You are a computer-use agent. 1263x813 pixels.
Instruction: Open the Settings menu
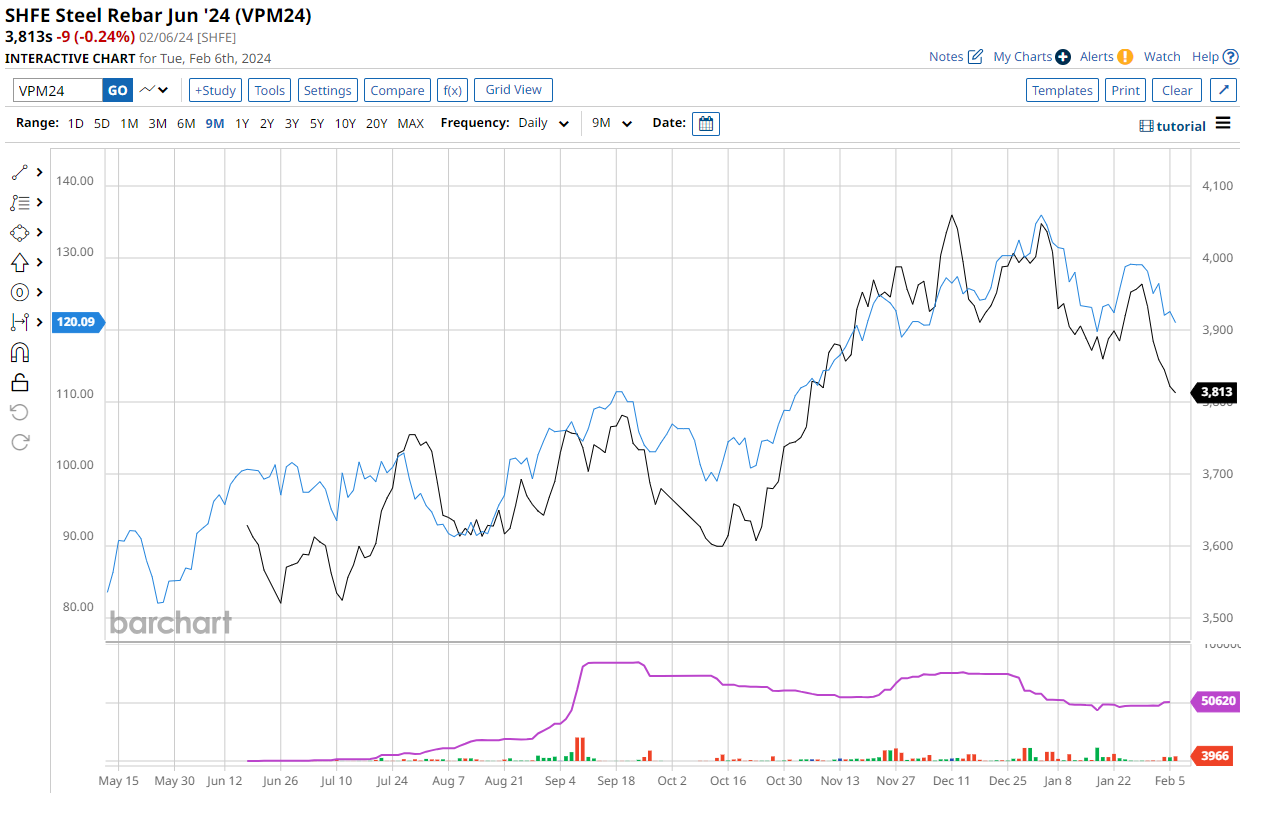(328, 90)
